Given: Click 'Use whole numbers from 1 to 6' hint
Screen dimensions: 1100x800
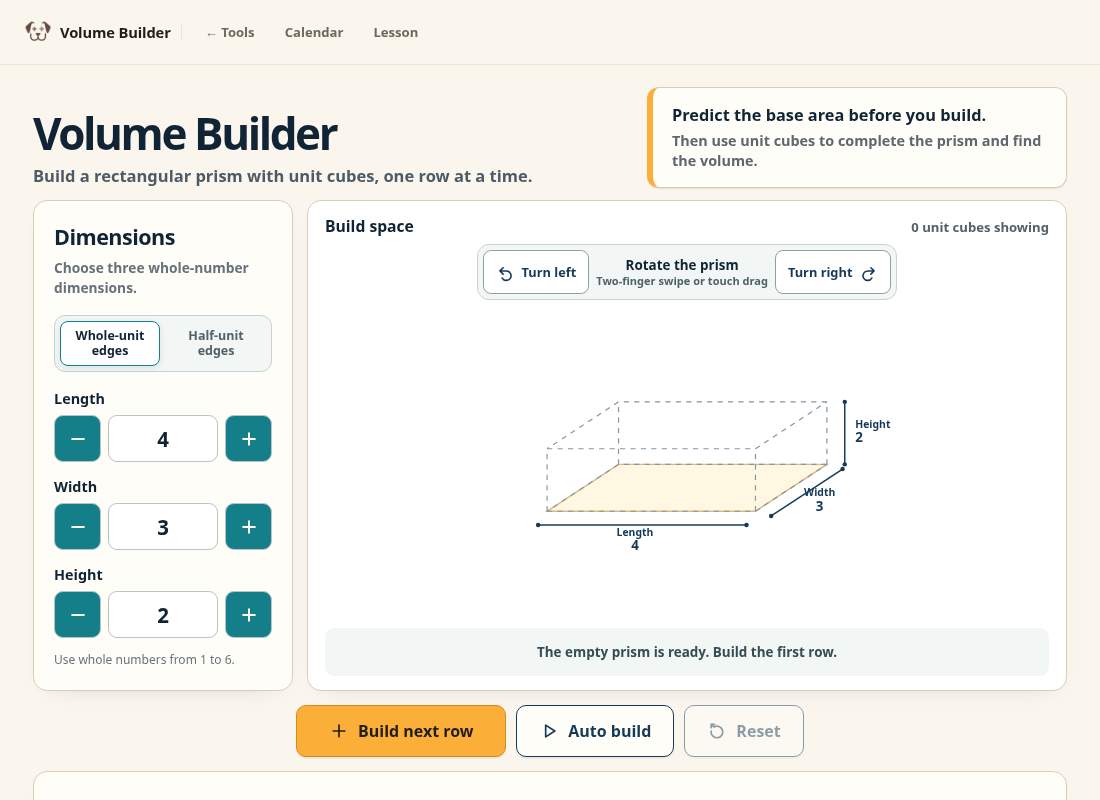Looking at the screenshot, I should [145, 660].
